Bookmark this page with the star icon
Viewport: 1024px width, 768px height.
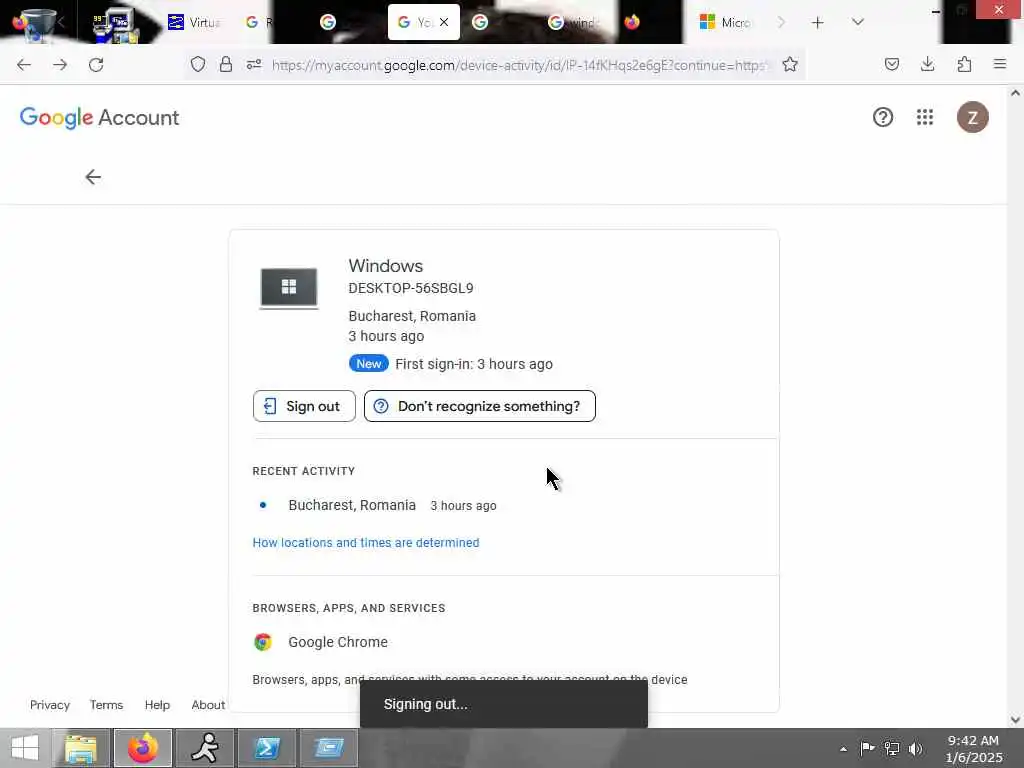point(790,64)
